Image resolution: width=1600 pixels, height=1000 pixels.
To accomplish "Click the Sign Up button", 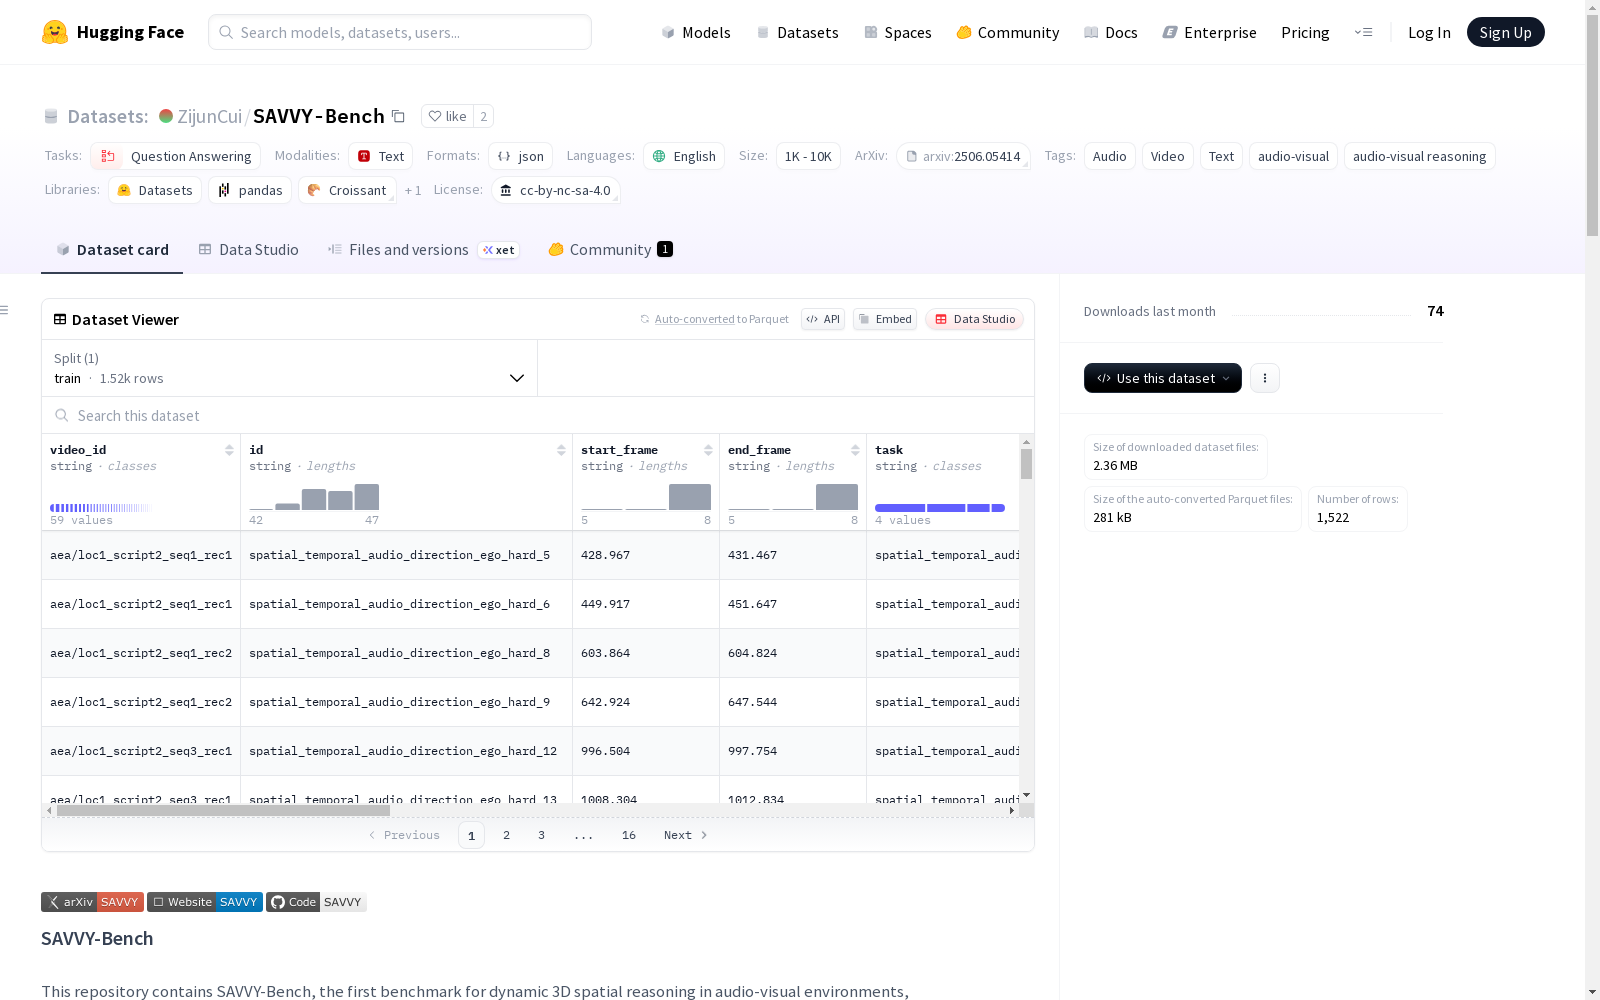I will point(1505,32).
